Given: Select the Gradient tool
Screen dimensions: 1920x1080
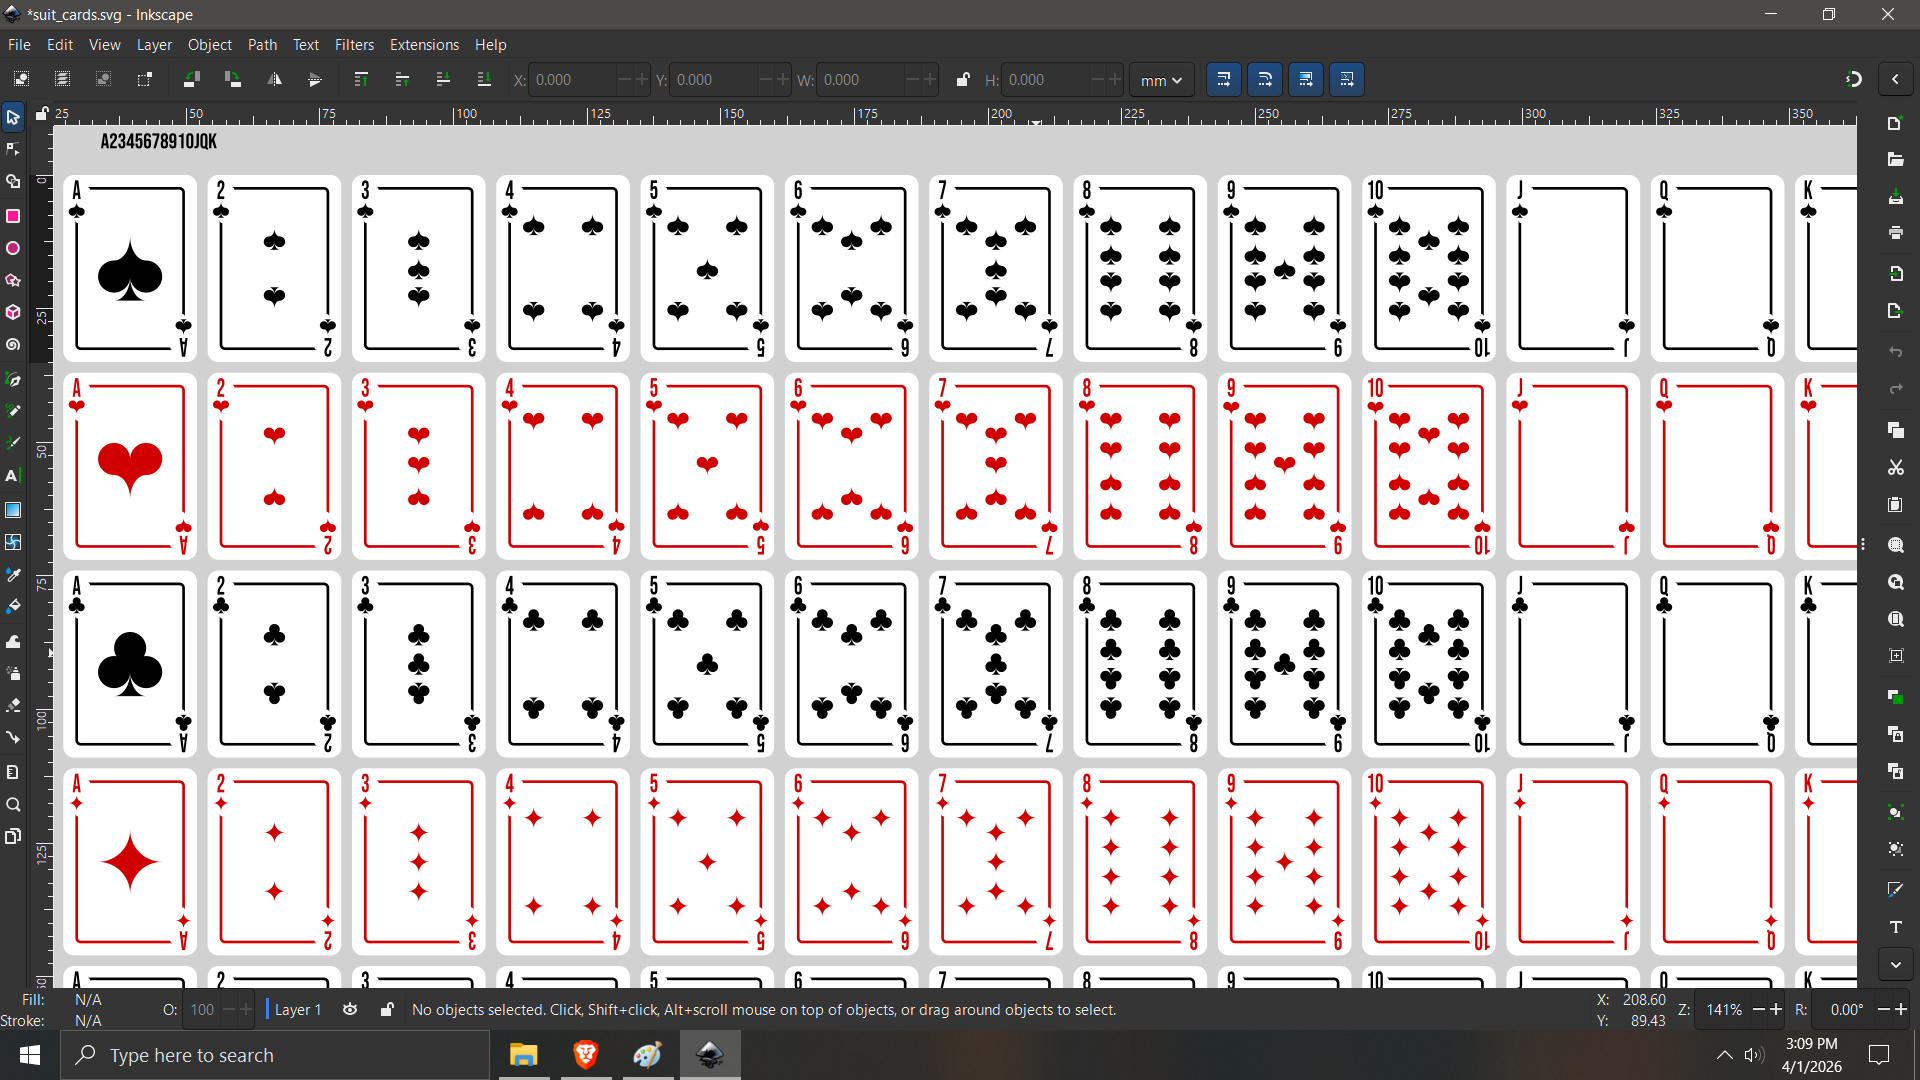Looking at the screenshot, I should 13,510.
